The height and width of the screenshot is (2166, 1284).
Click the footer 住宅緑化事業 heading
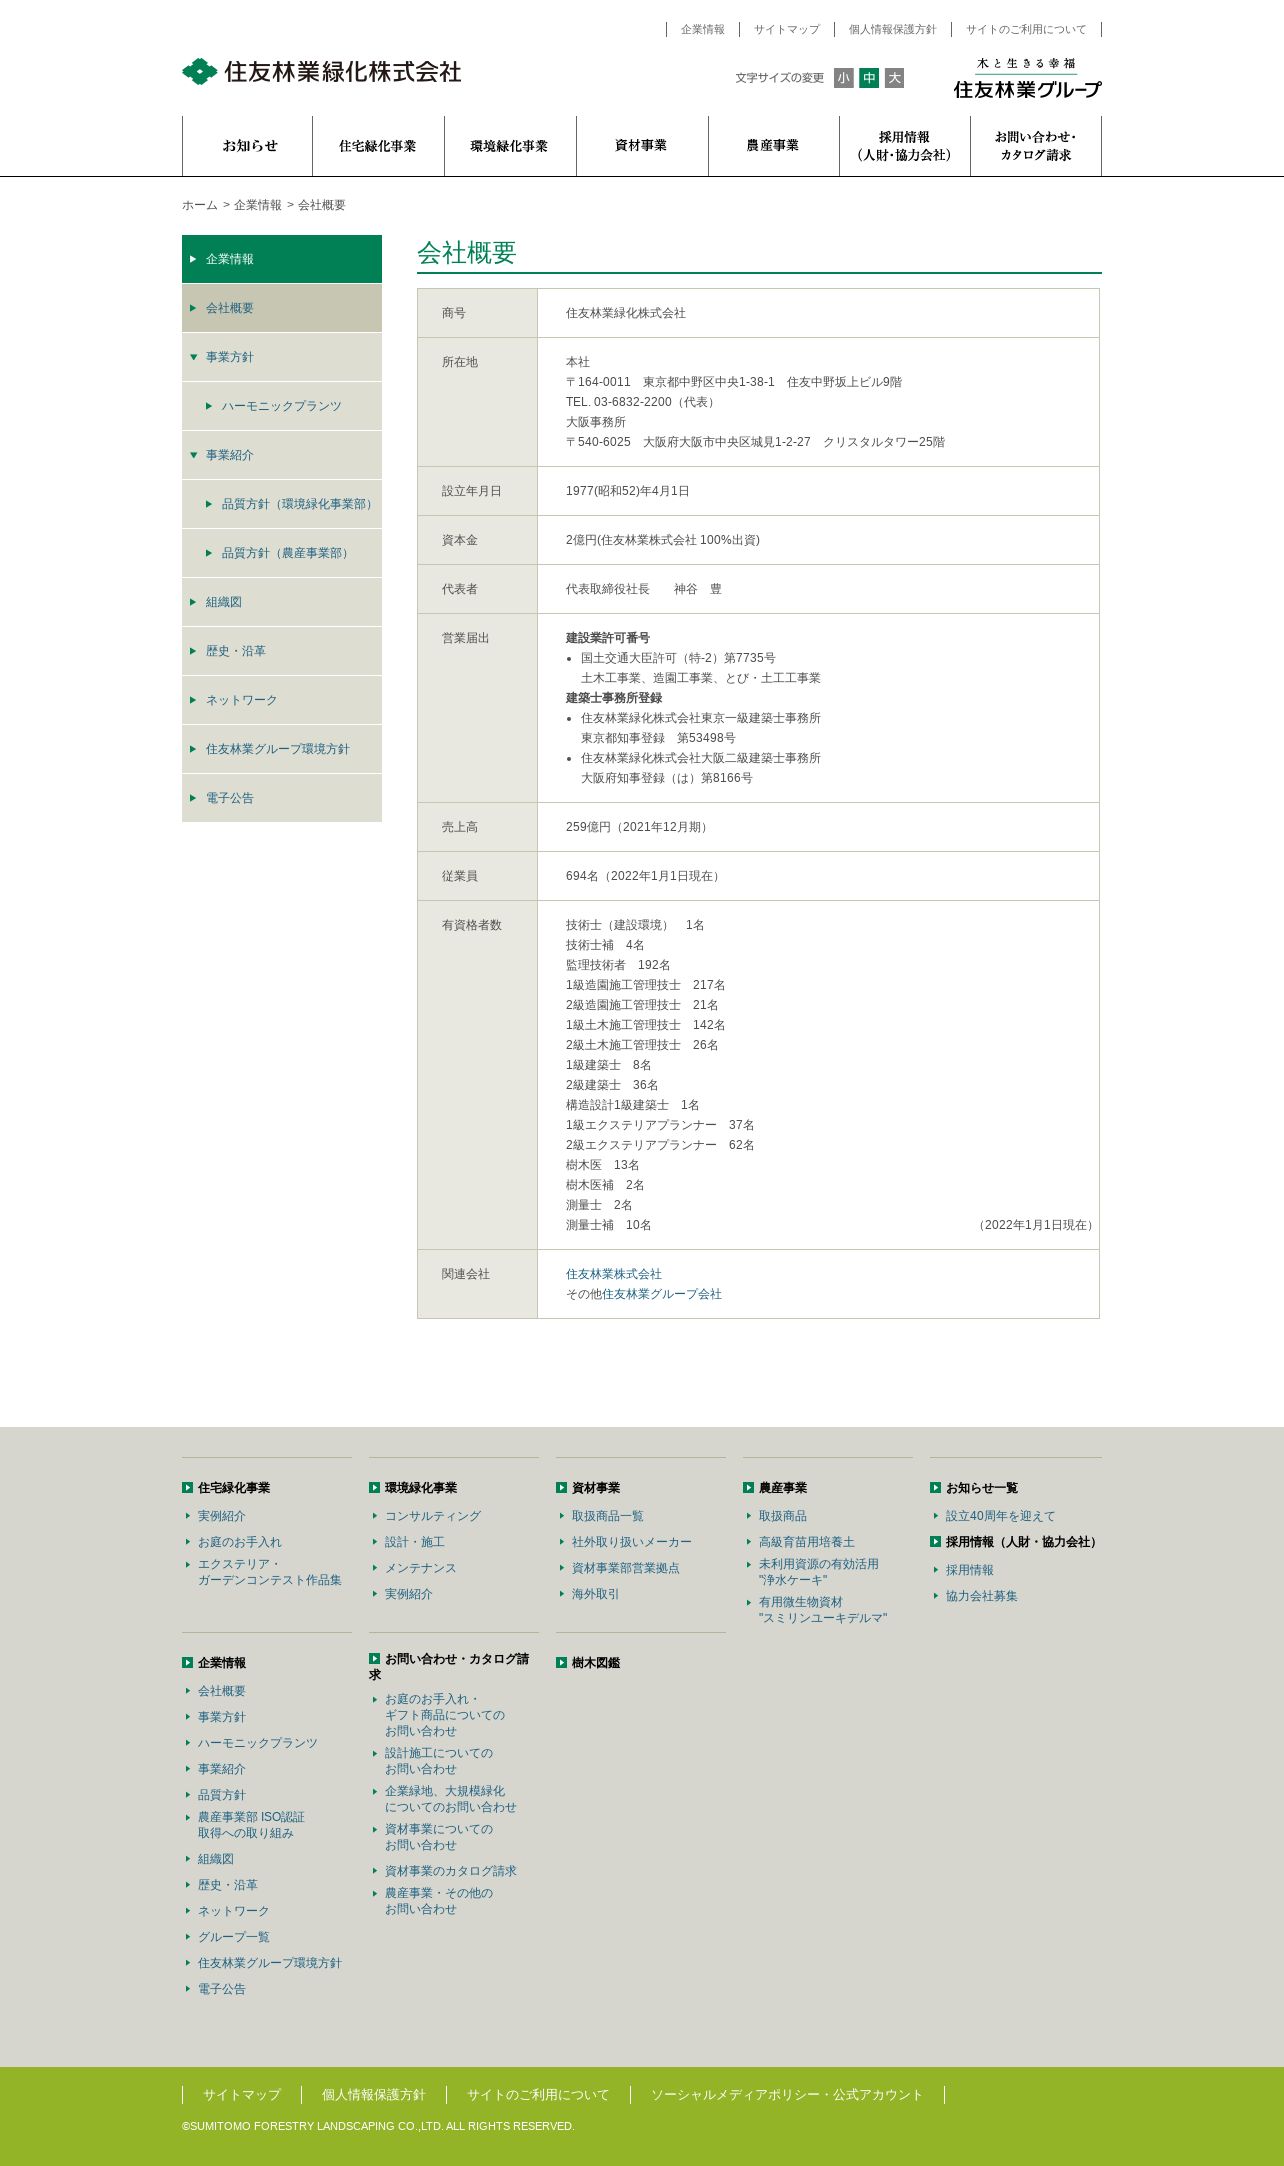pyautogui.click(x=234, y=1488)
